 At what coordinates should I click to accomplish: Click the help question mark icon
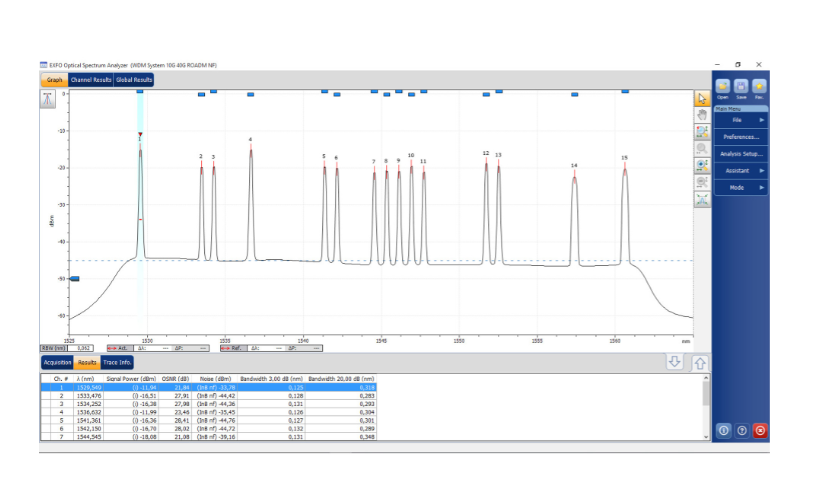click(742, 430)
